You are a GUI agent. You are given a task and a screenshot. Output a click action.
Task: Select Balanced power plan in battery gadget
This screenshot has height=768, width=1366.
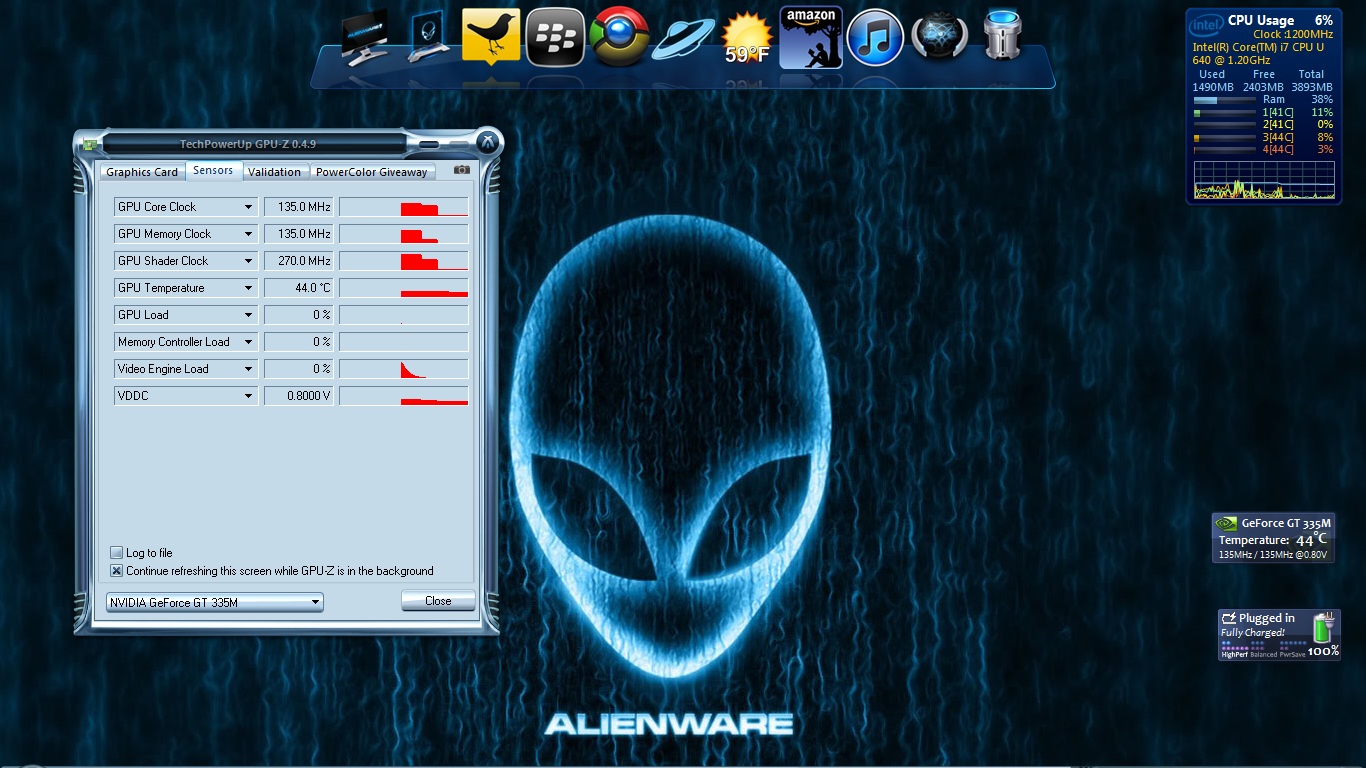coord(1263,654)
